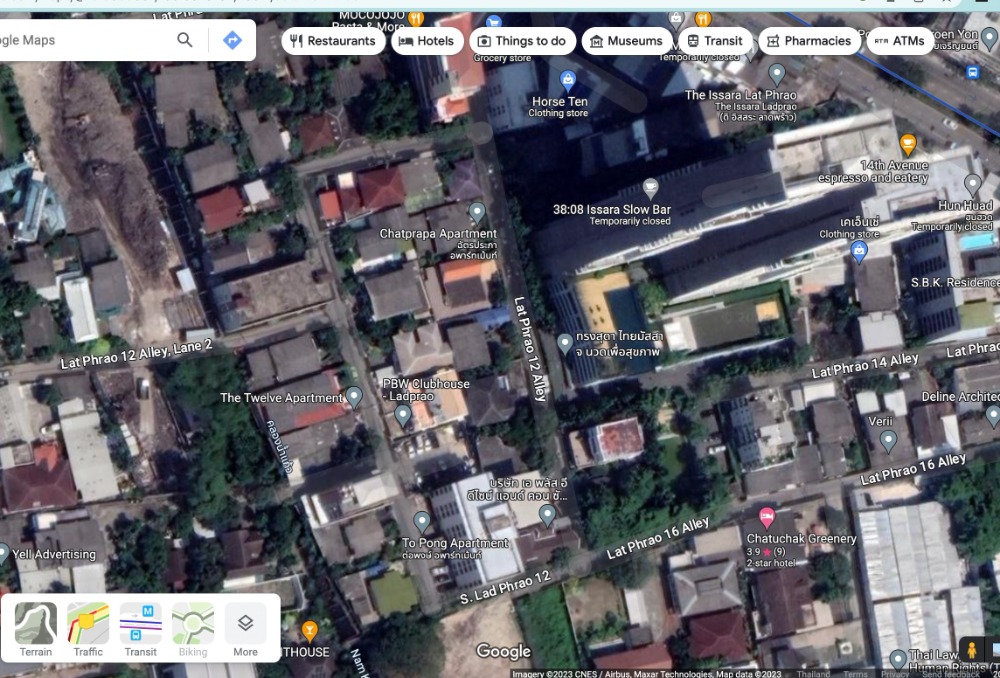Click the Verii location pin

point(888,441)
